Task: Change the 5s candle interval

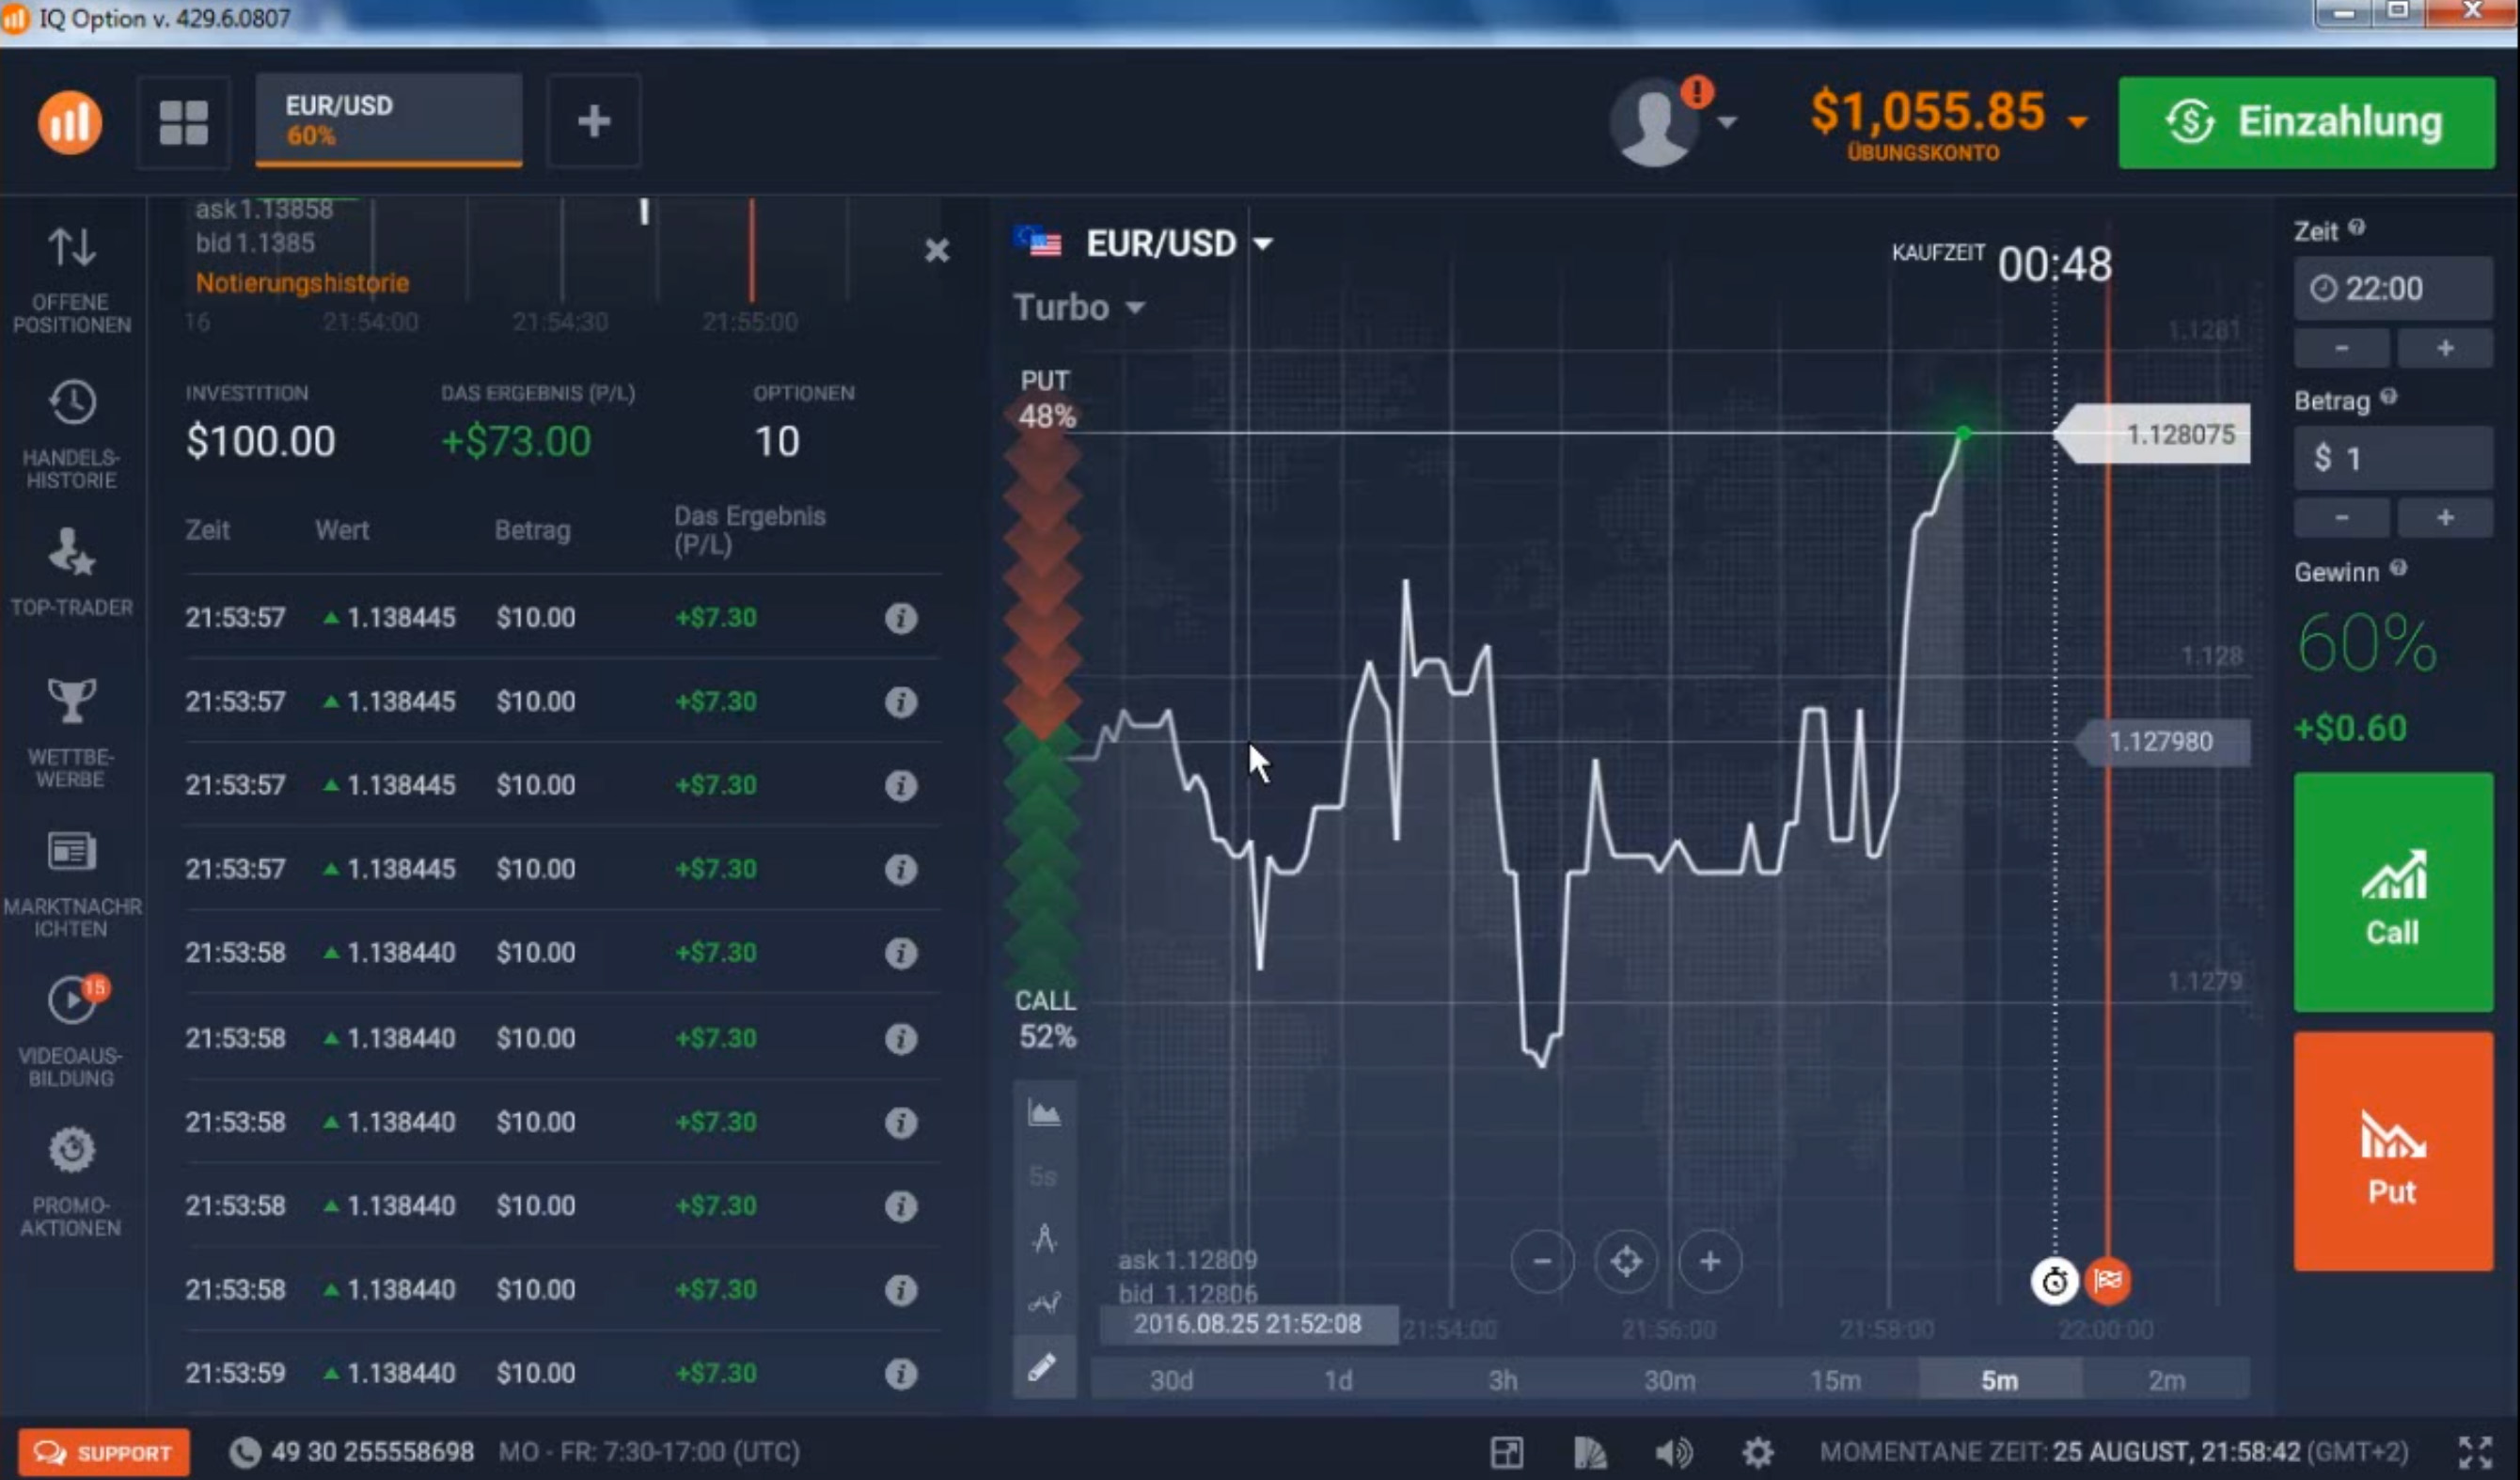Action: click(1043, 1176)
